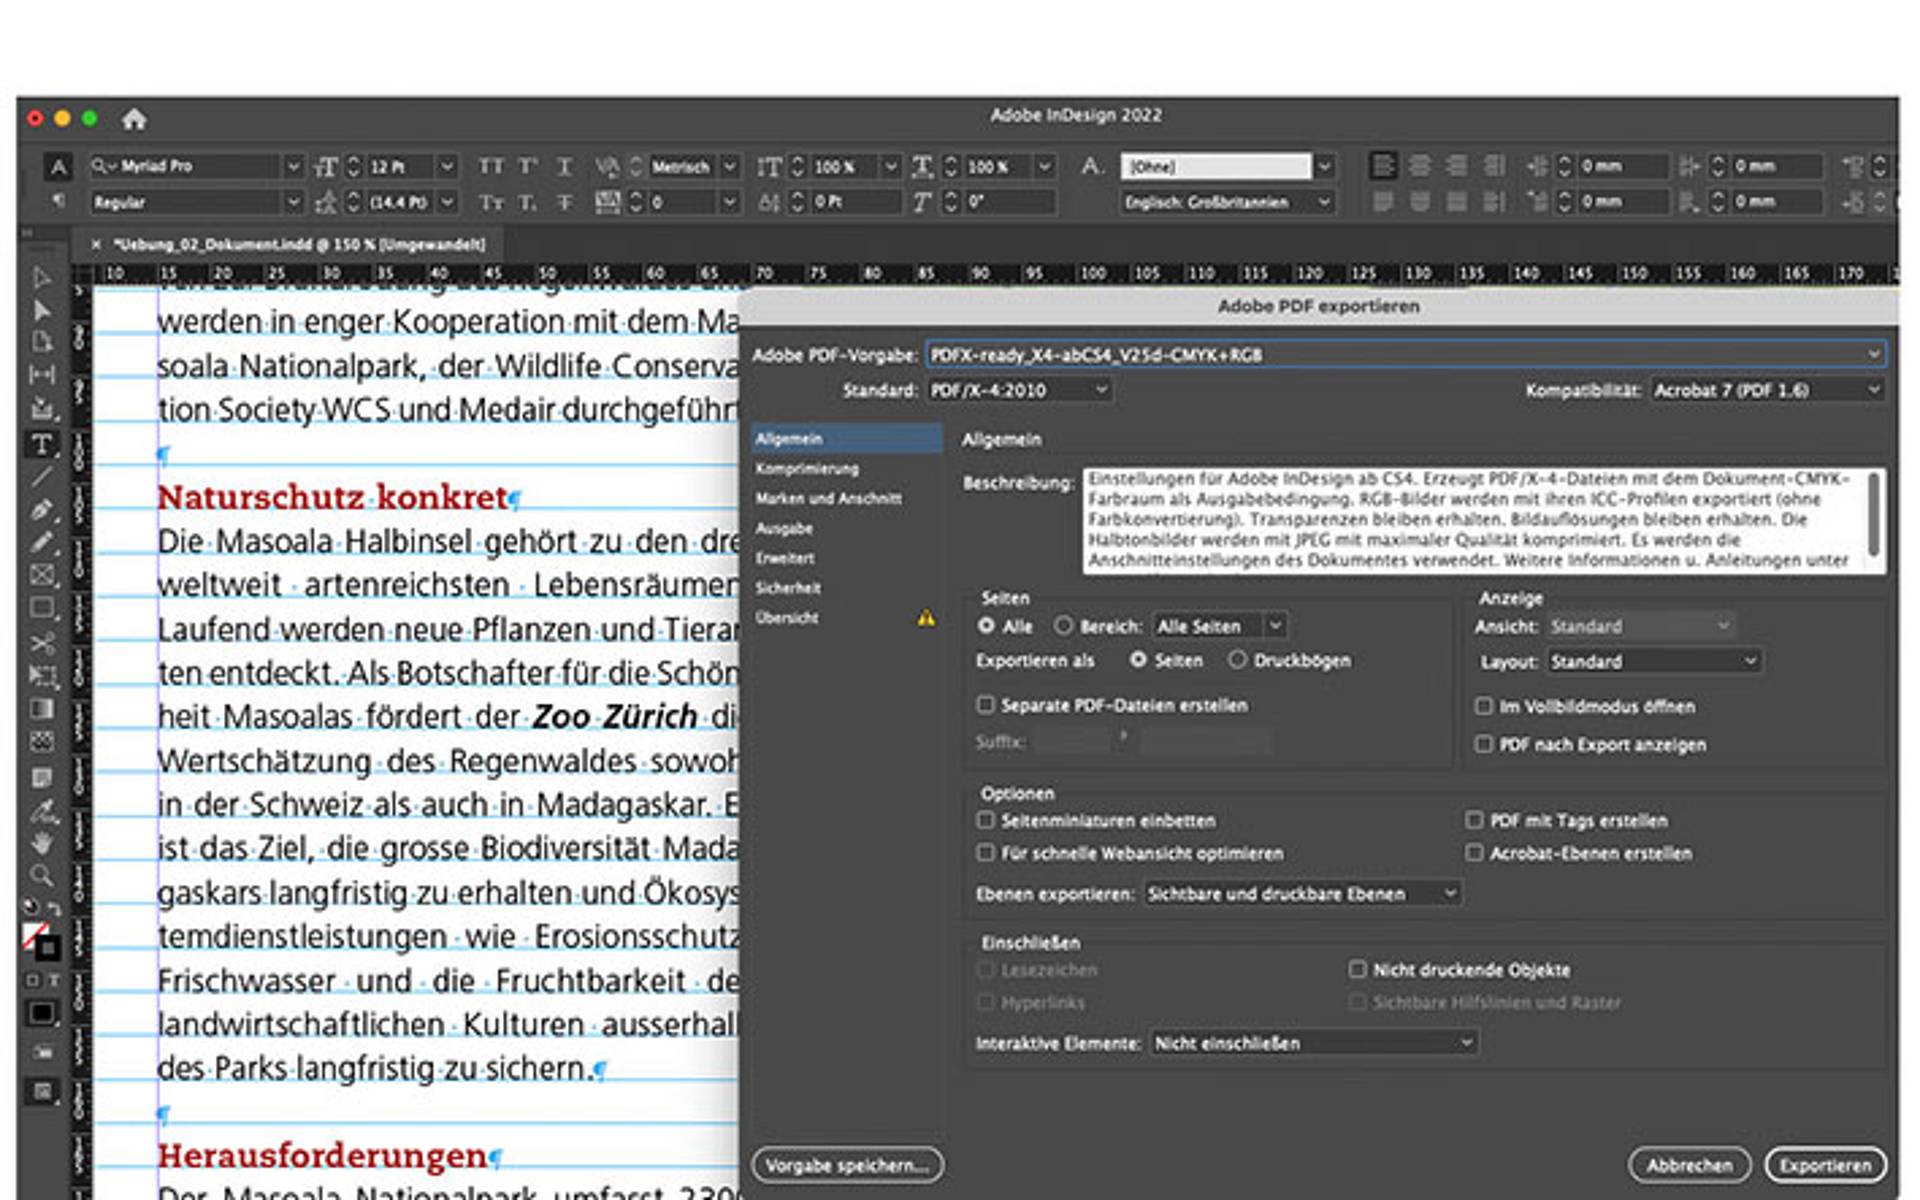Click the Exportieren button
The width and height of the screenshot is (1920, 1200).
(1825, 1165)
